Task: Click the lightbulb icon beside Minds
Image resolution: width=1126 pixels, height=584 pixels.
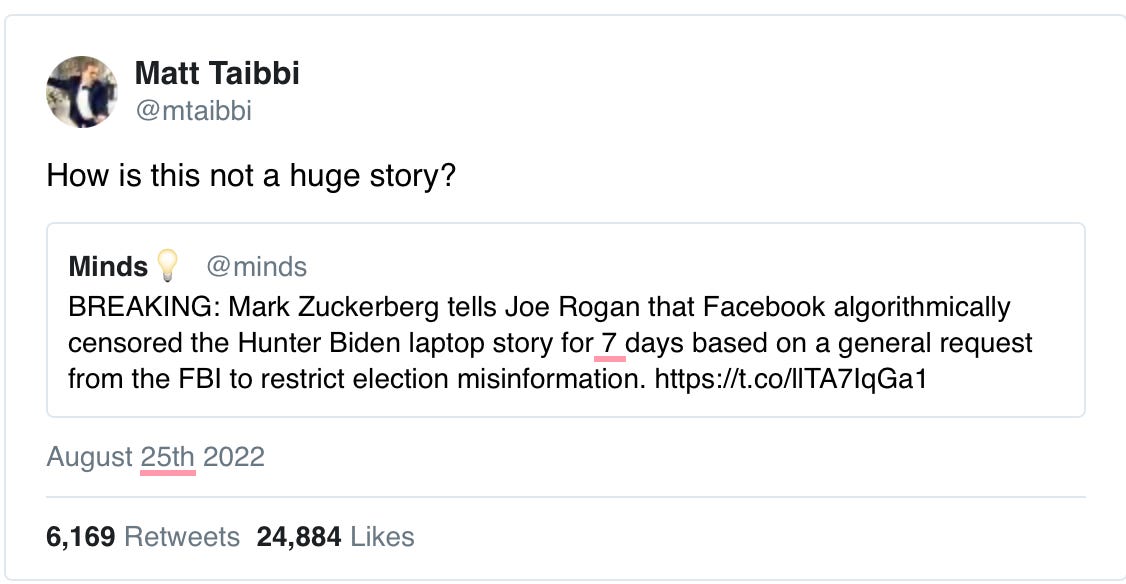Action: [166, 266]
